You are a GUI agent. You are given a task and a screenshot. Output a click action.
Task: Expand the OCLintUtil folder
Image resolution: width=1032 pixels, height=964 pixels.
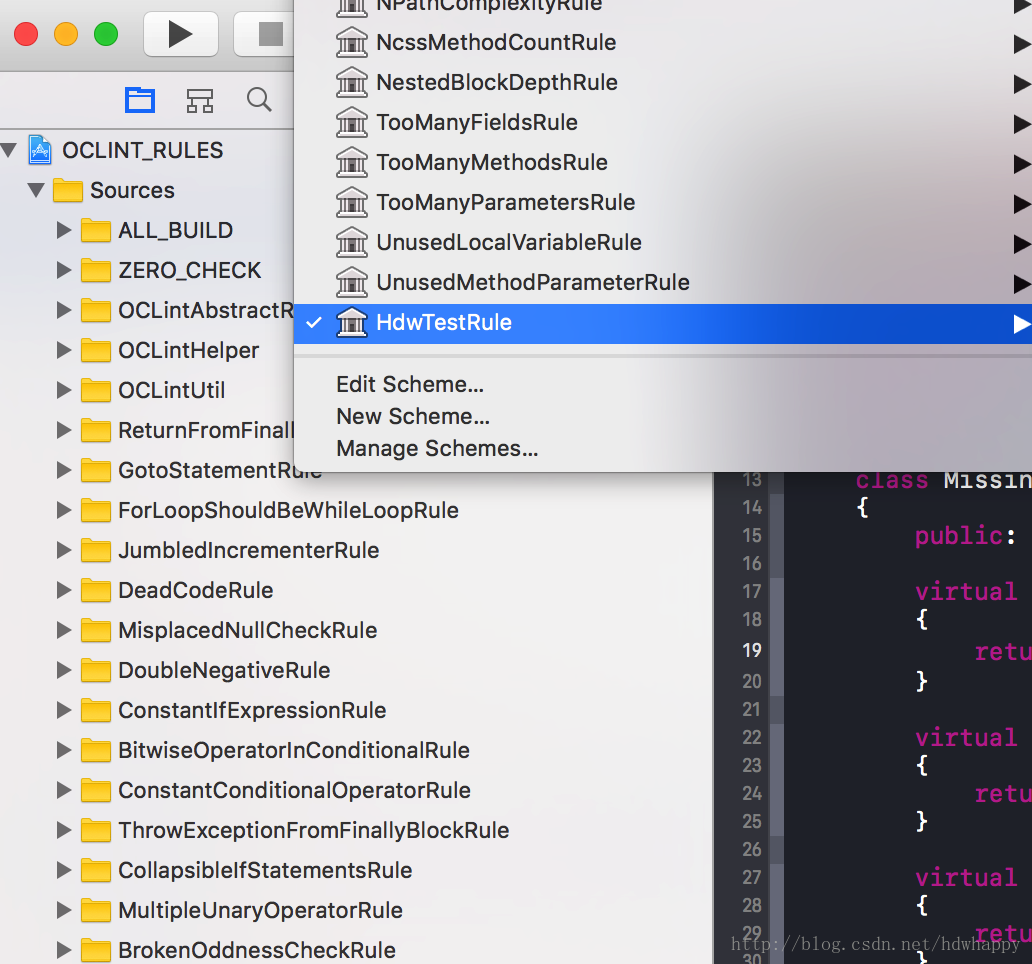click(x=64, y=390)
